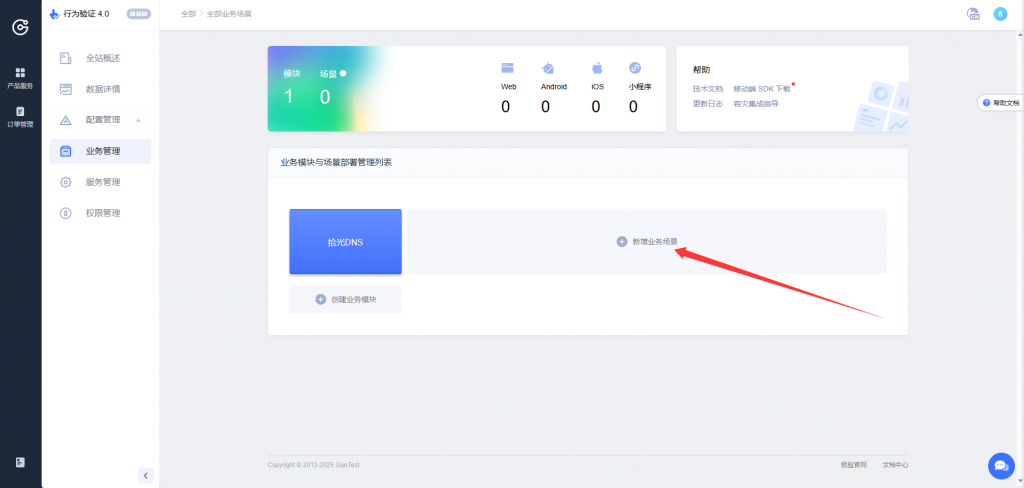The width and height of the screenshot is (1024, 488).
Task: Click the 行为验证 4.0 product title
Action: [x=86, y=14]
